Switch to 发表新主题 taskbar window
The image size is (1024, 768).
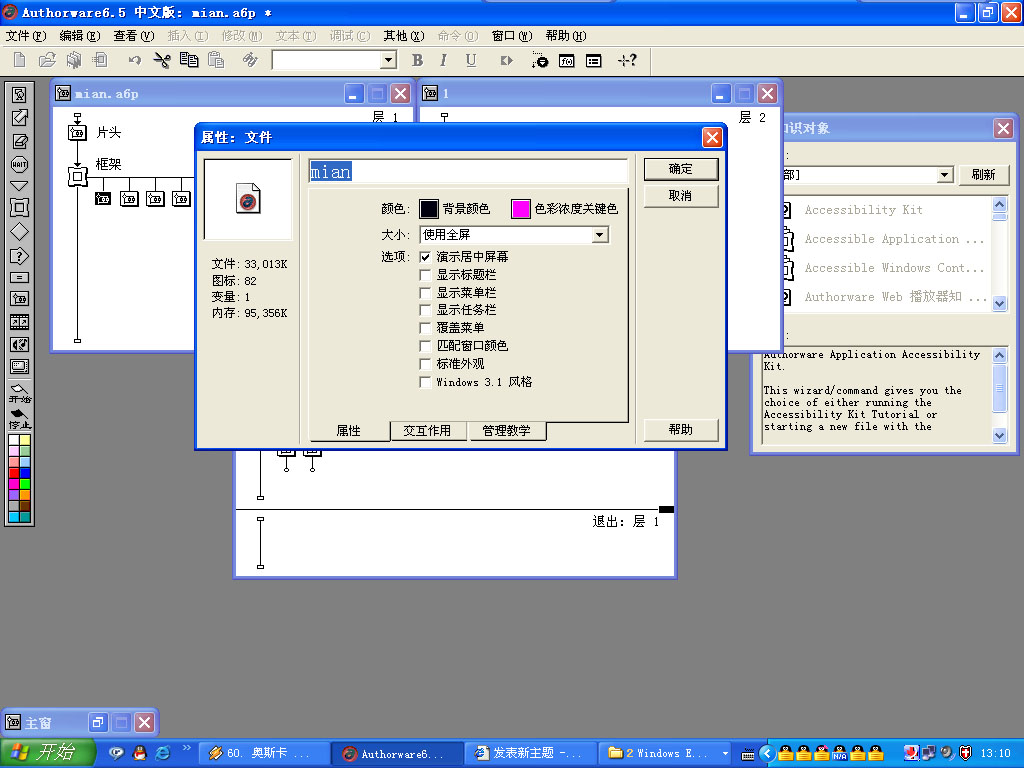[x=530, y=754]
